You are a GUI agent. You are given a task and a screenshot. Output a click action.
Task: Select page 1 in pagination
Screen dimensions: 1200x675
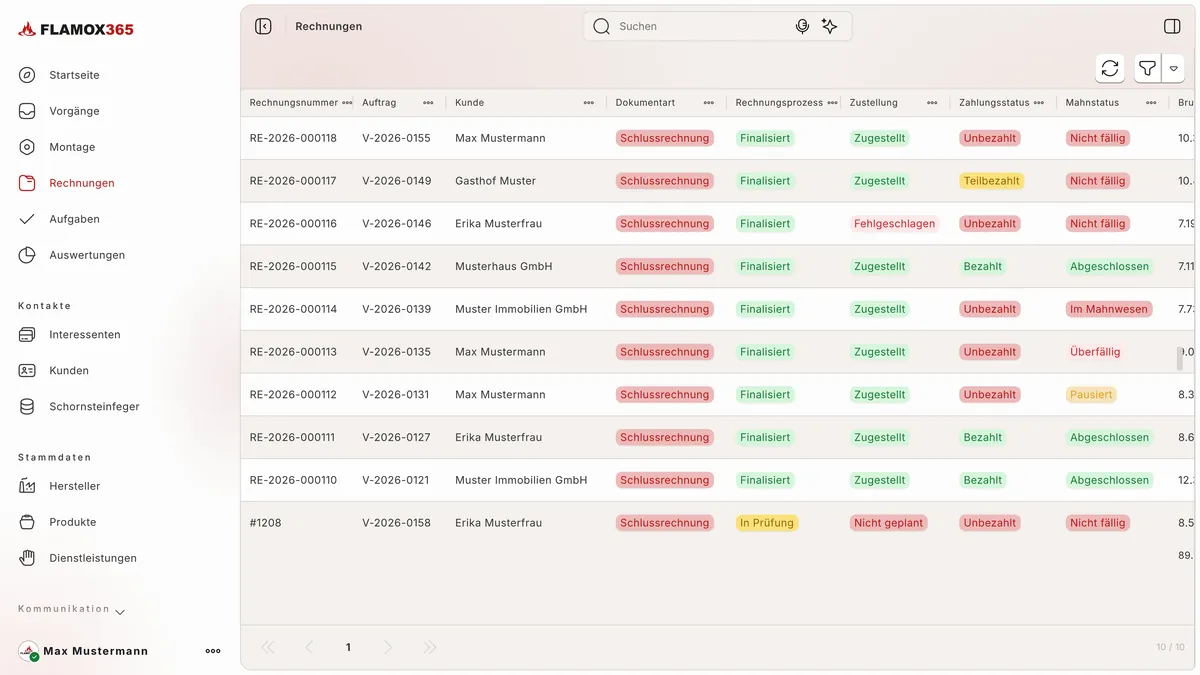[x=348, y=648]
